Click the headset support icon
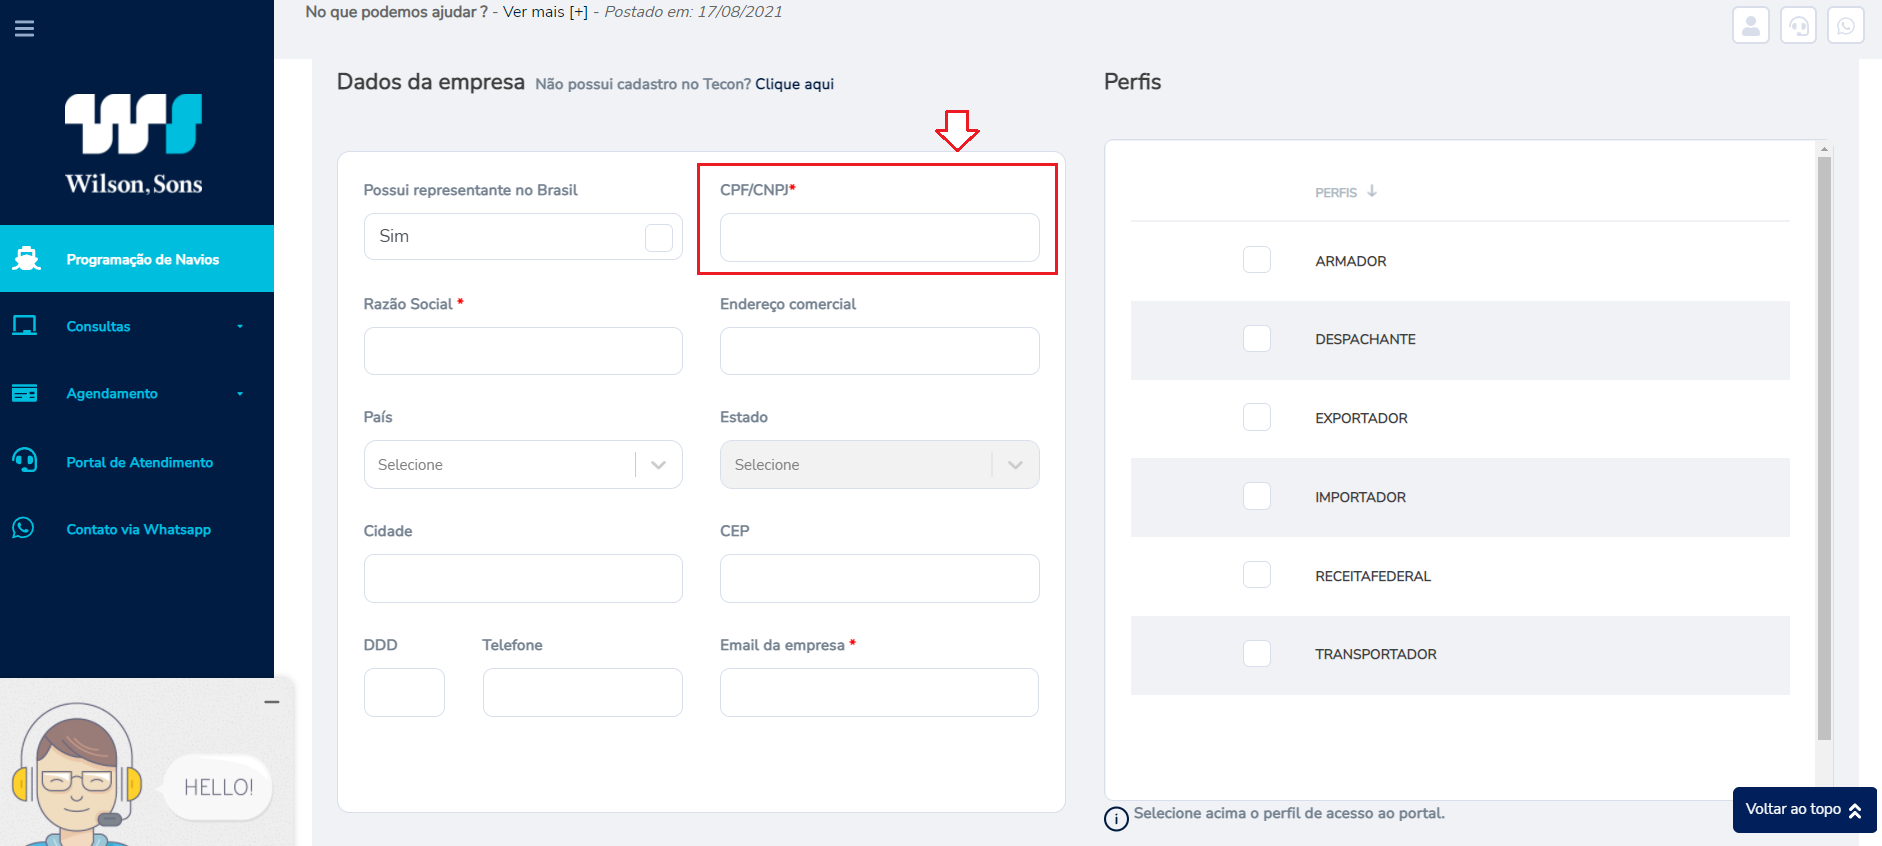Image resolution: width=1882 pixels, height=846 pixels. [x=1798, y=26]
